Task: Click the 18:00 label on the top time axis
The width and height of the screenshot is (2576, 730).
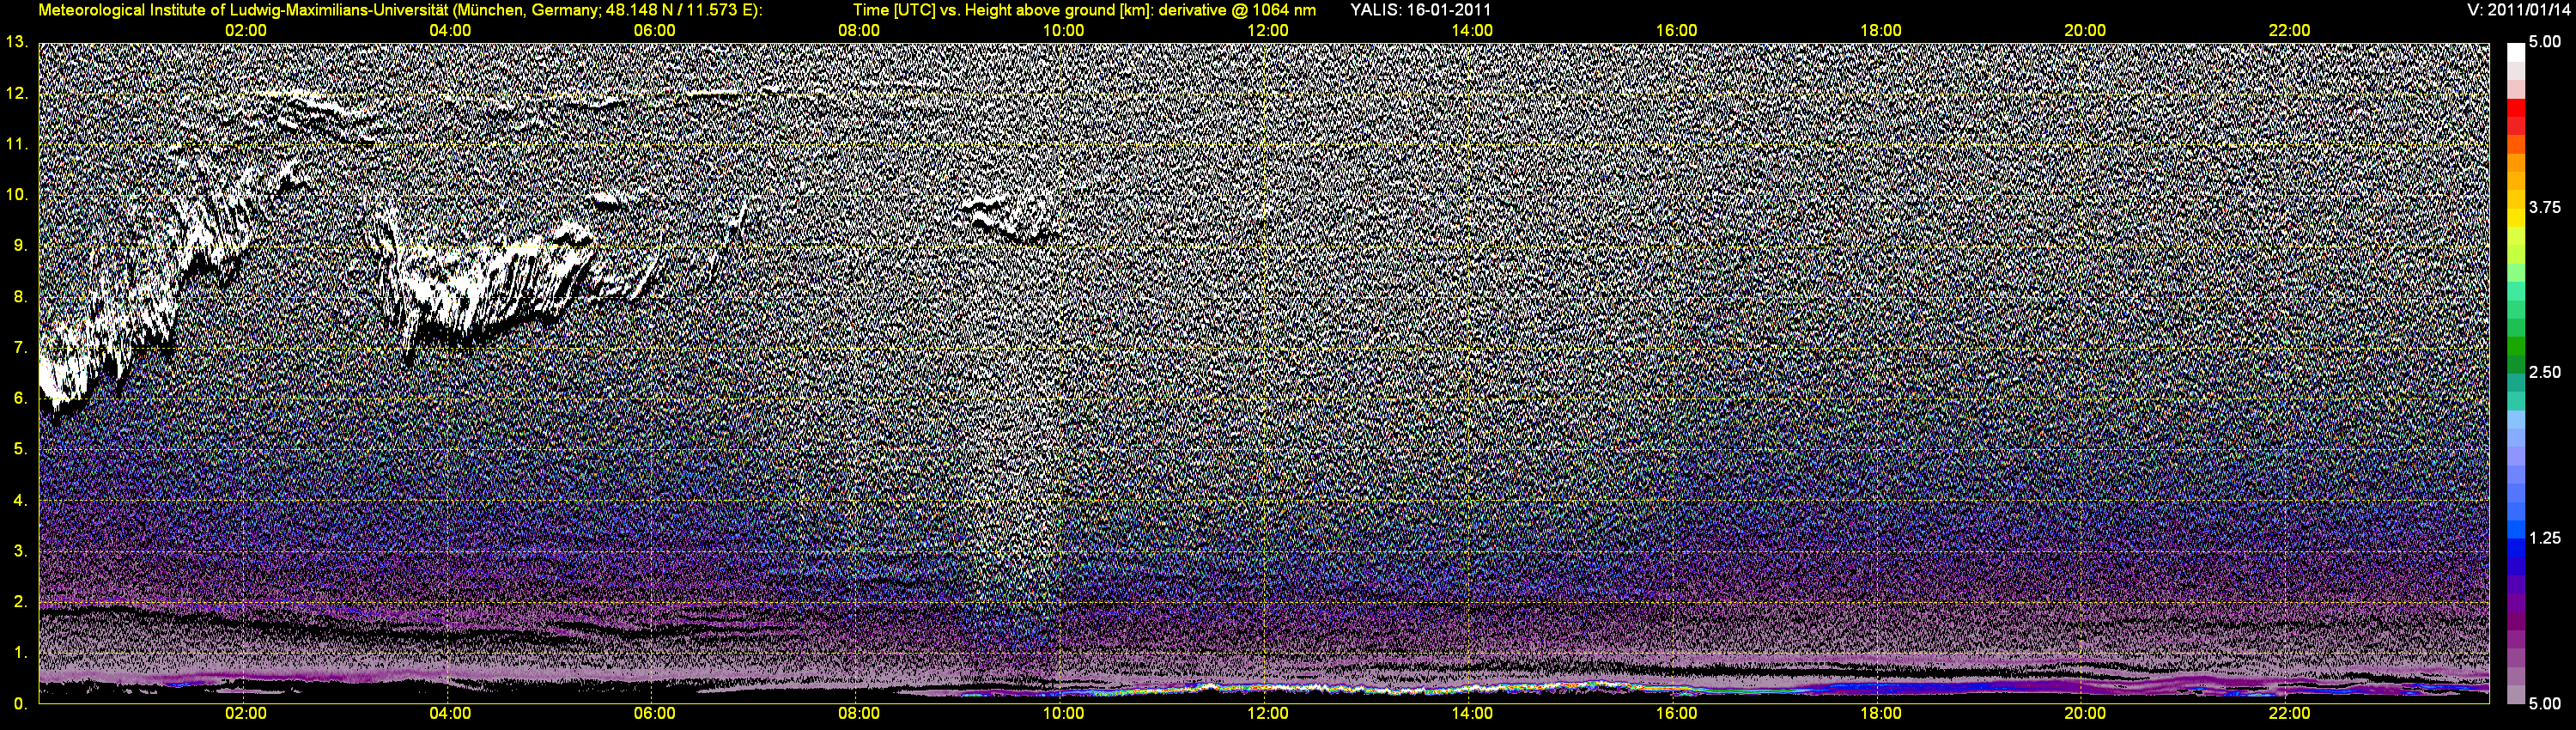Action: click(1881, 31)
